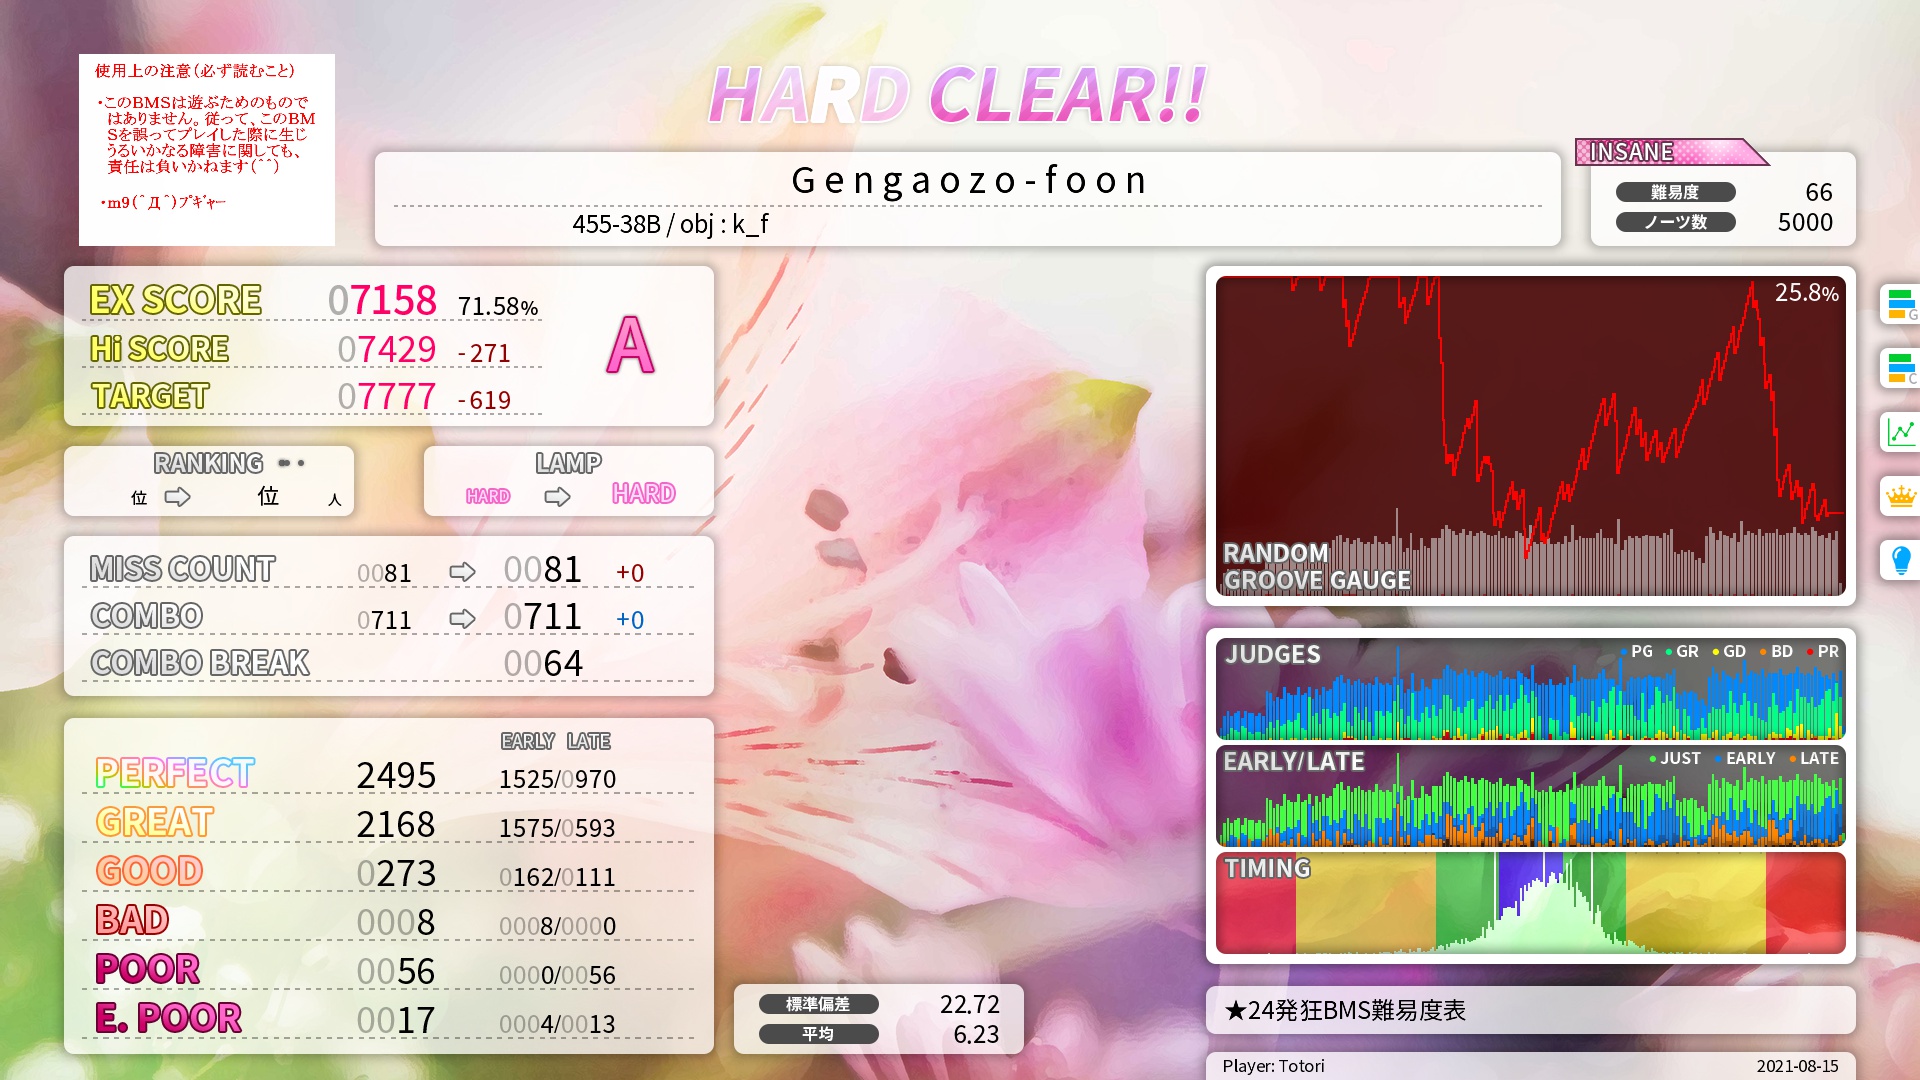Click the PG judge legend entry

1637,651
